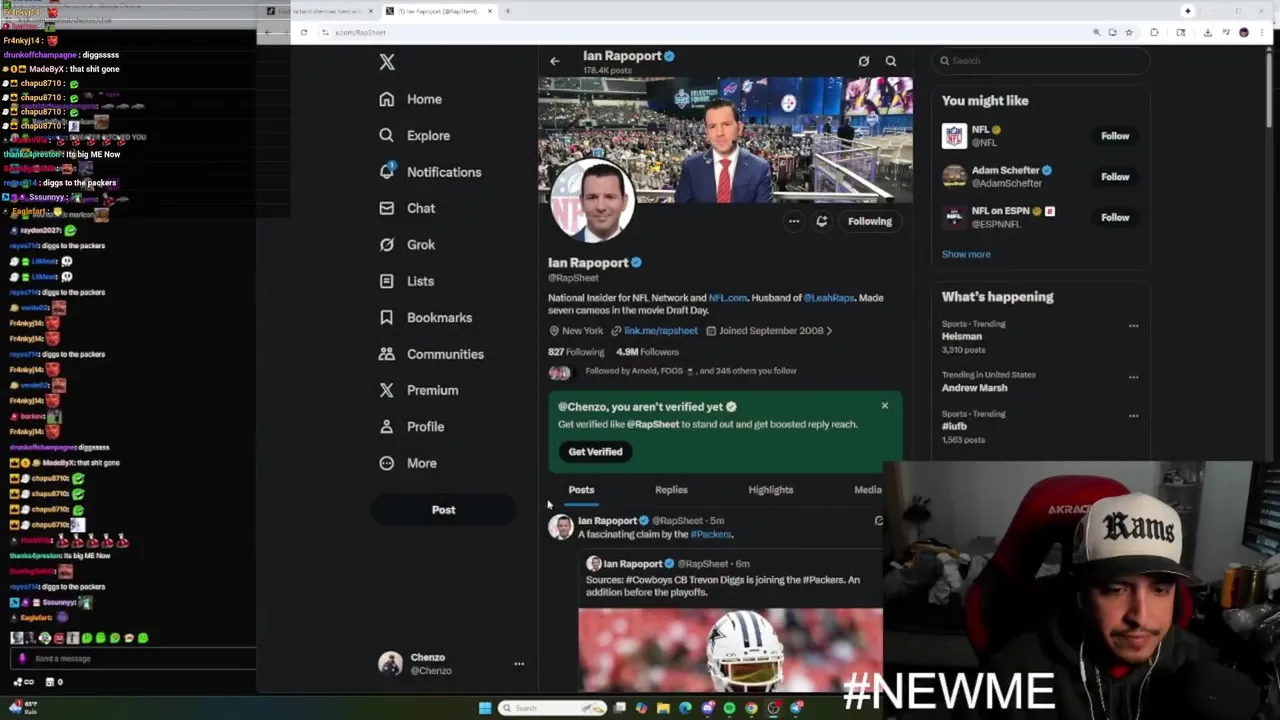This screenshot has width=1280, height=720.
Task: Search Ian Rapoport's posts via magnifier icon
Action: pos(891,61)
